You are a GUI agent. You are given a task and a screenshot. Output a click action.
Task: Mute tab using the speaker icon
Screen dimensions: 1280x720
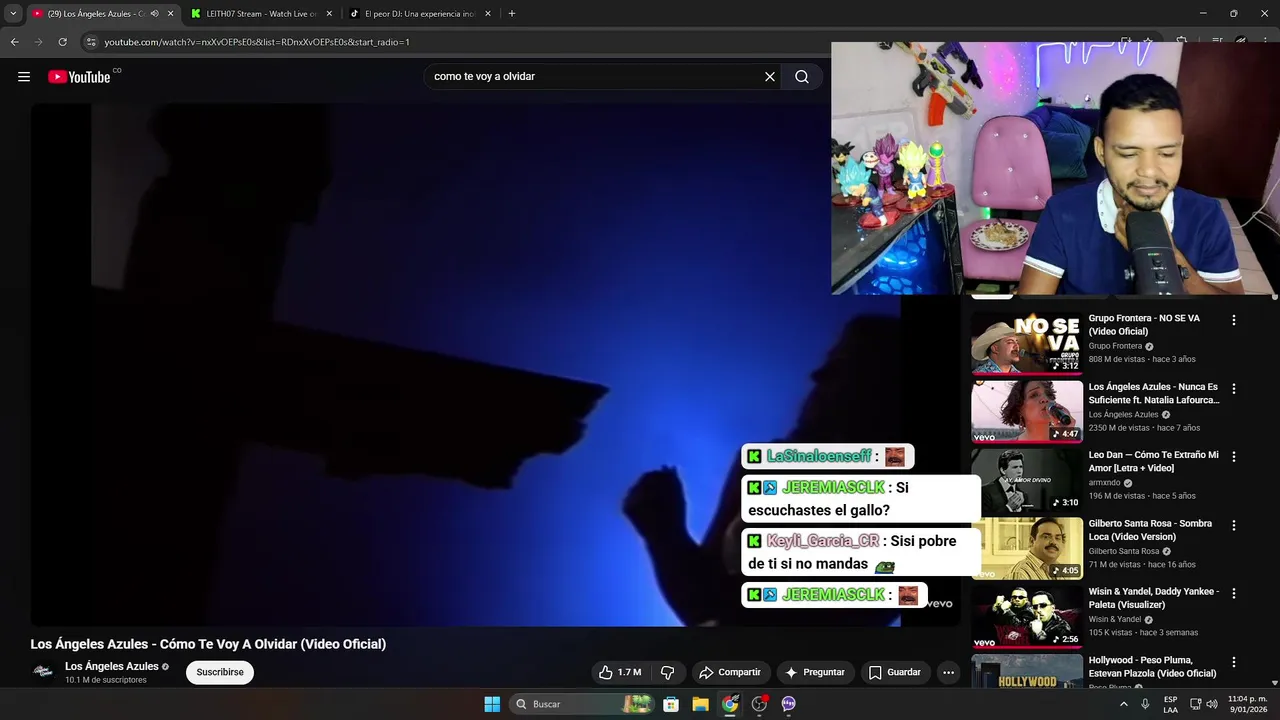pyautogui.click(x=154, y=14)
